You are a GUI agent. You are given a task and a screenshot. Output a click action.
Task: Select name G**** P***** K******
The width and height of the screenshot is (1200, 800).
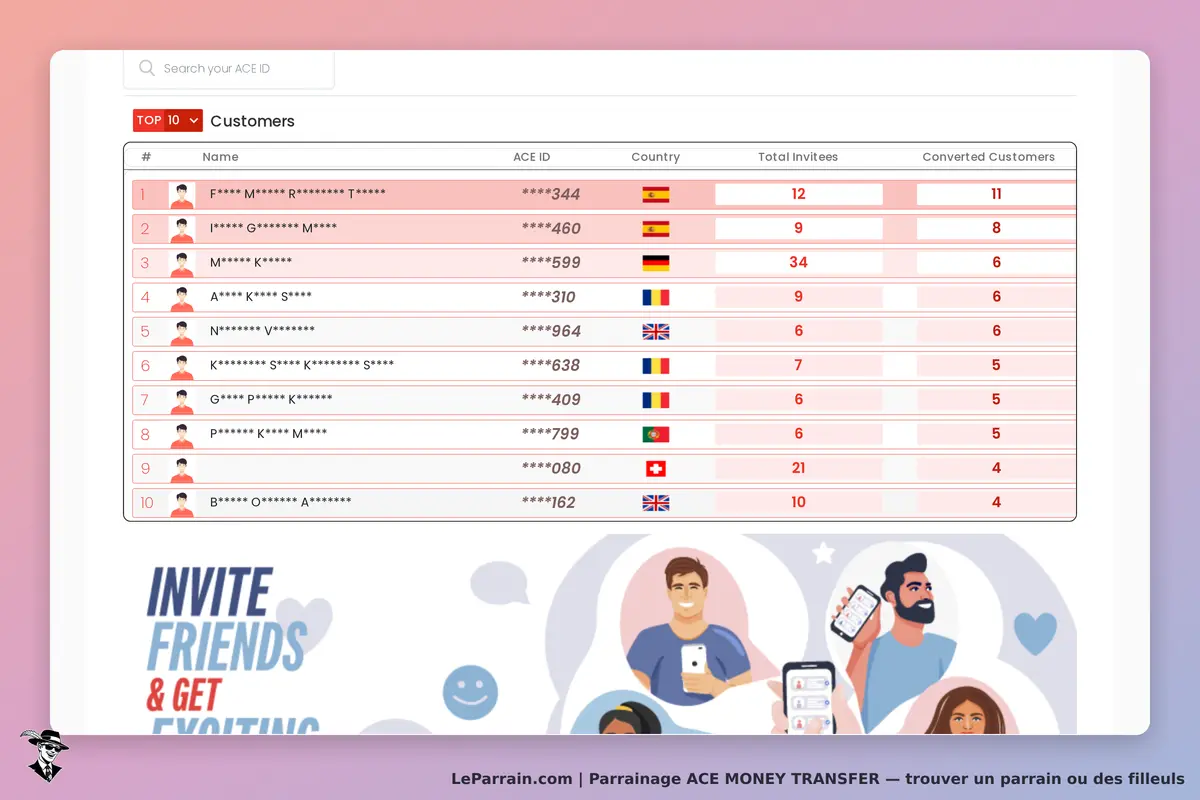pos(271,399)
